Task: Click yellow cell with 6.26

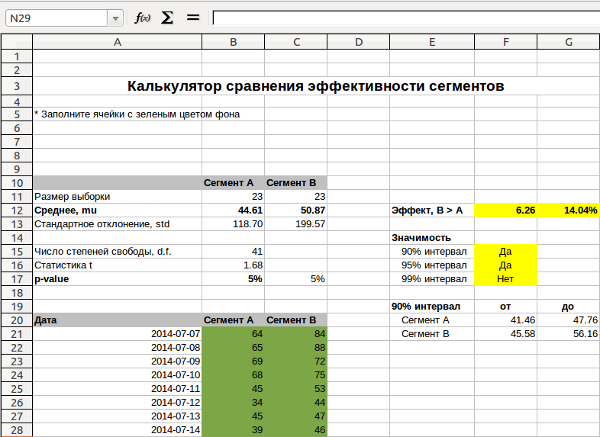Action: coord(506,210)
